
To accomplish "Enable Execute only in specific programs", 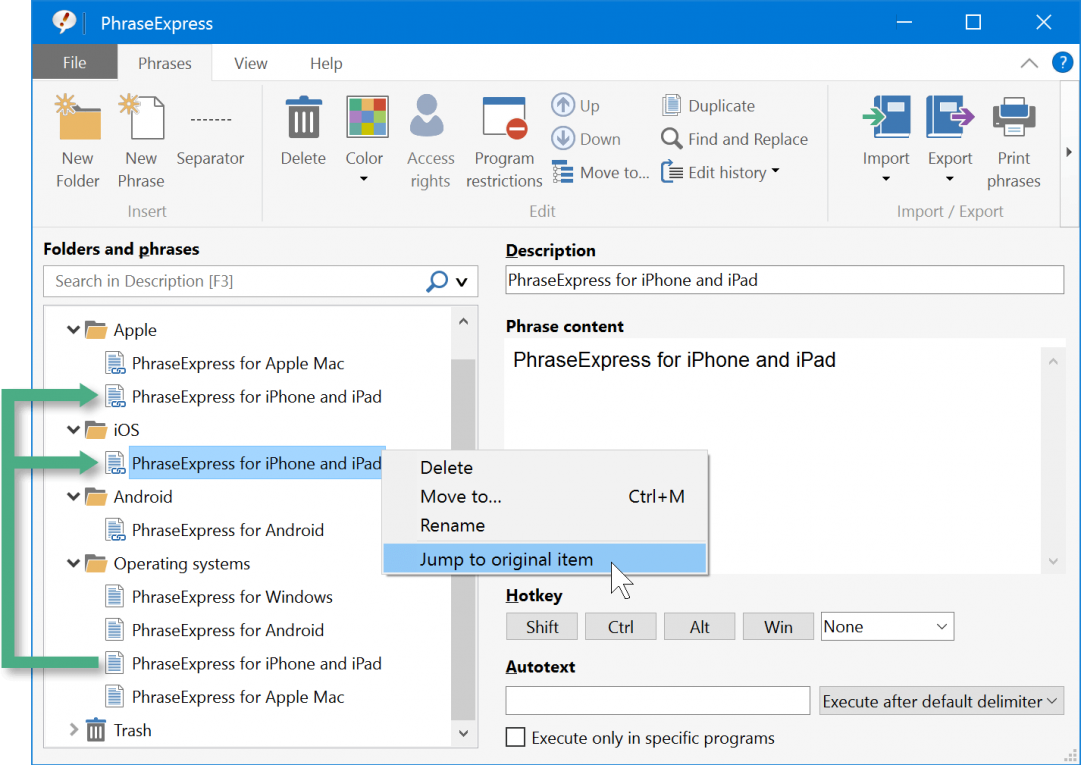I will pyautogui.click(x=515, y=737).
